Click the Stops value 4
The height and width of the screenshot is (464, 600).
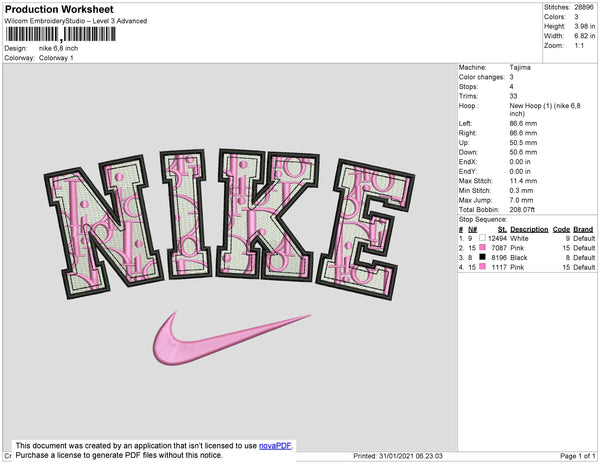[x=511, y=86]
